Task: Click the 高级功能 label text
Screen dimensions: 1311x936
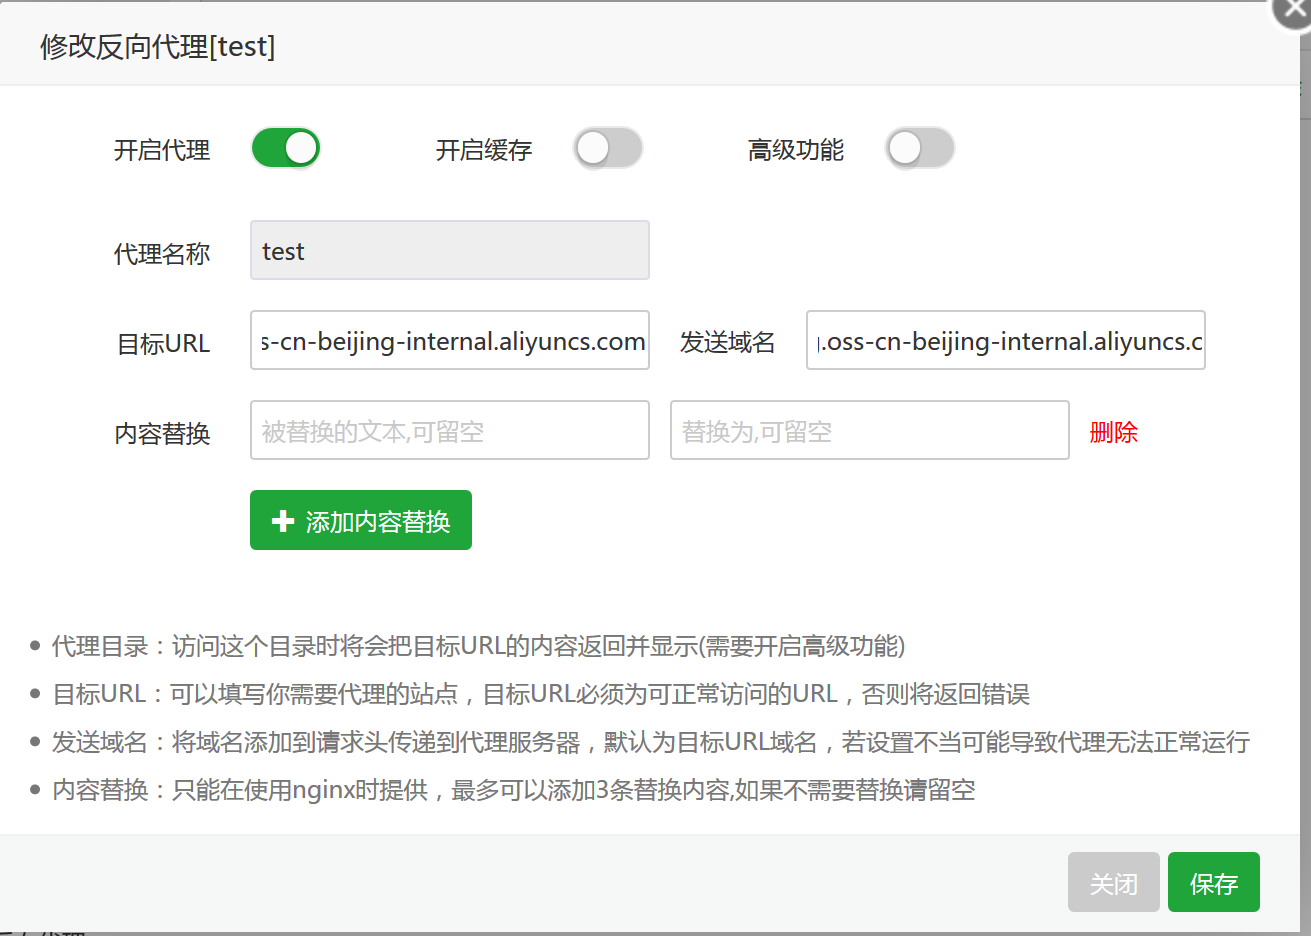Action: point(796,150)
